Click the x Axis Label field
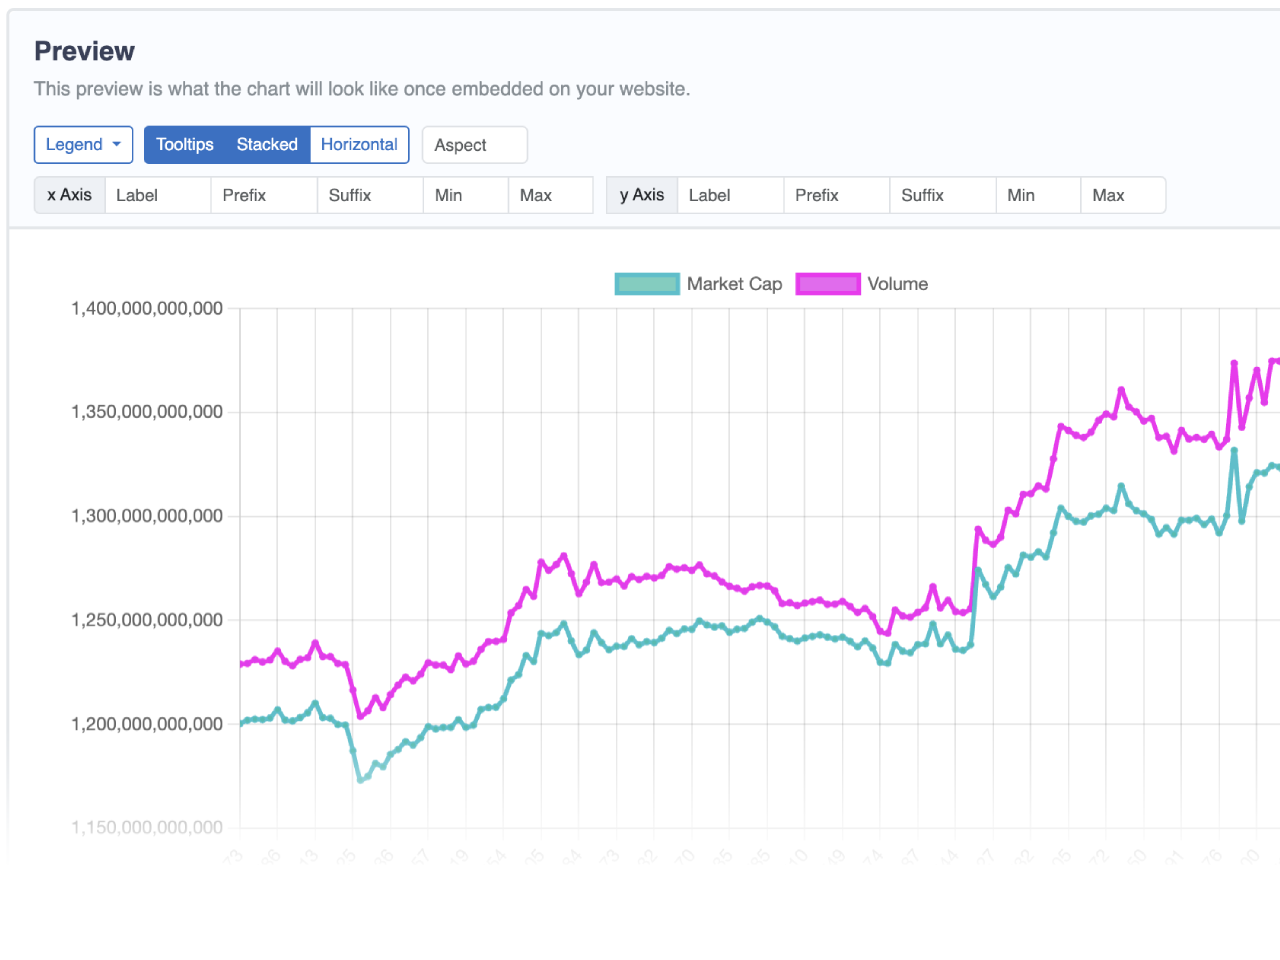The width and height of the screenshot is (1280, 960). pos(158,195)
